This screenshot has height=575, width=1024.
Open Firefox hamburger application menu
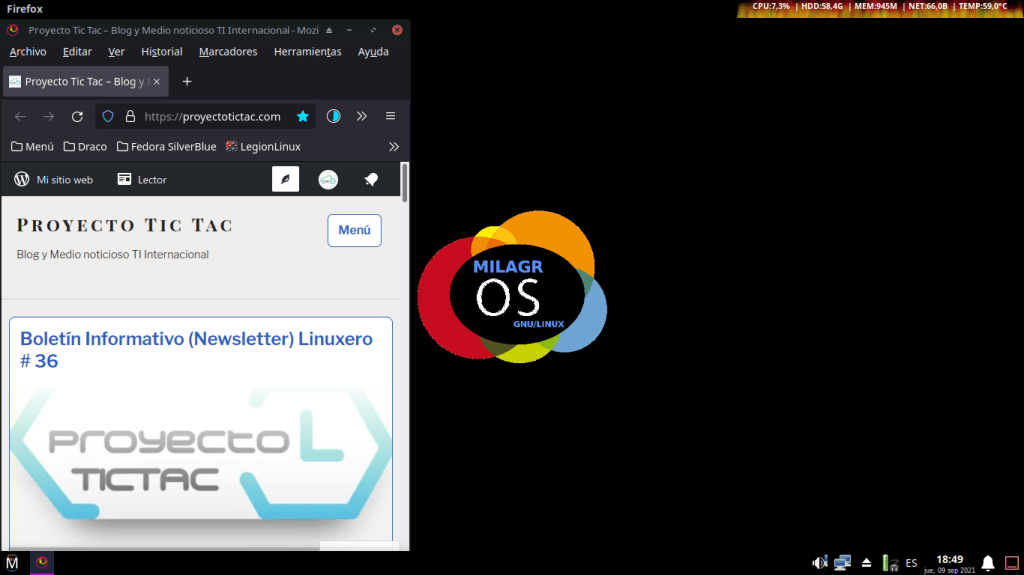(x=390, y=116)
